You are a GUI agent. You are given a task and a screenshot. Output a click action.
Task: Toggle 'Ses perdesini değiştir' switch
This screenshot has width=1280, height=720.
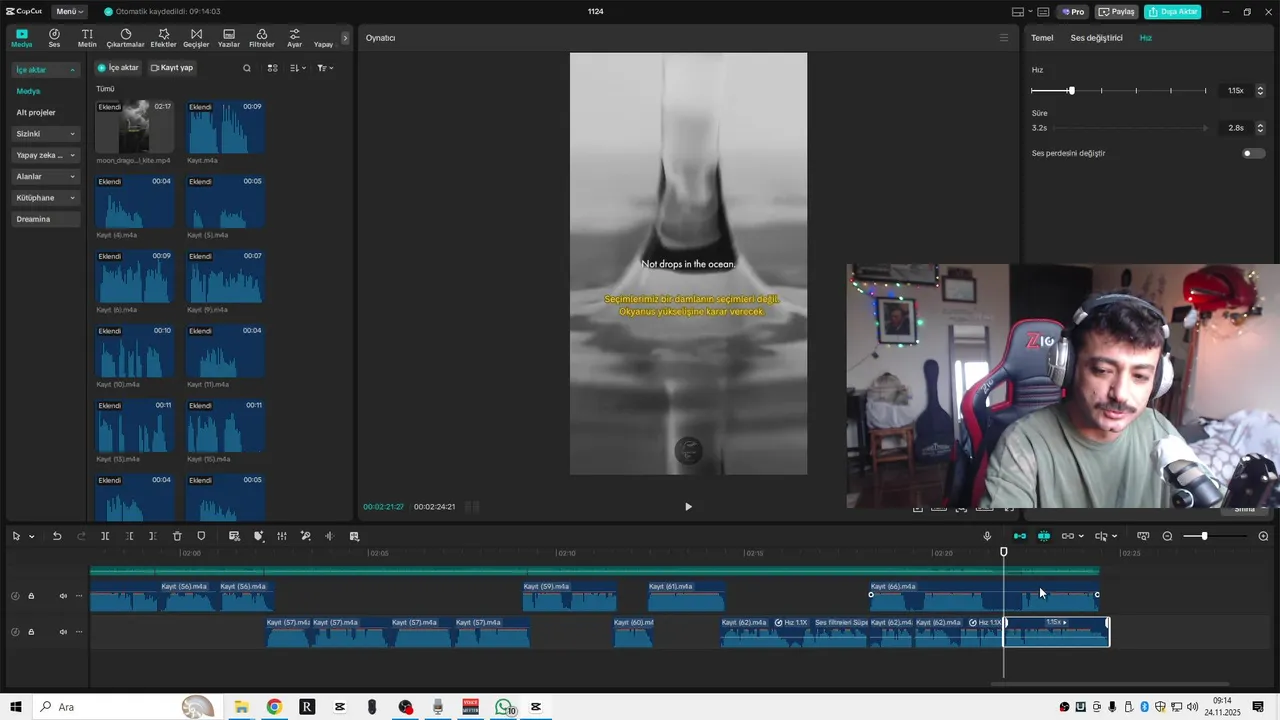coord(1253,153)
